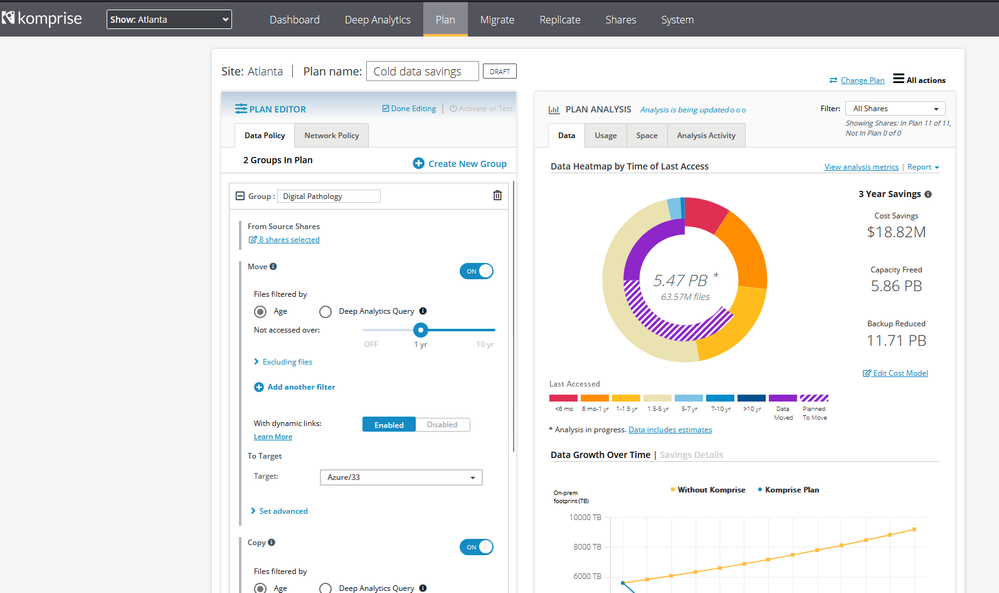Delete the Digital Pathology group with trash icon

(x=497, y=196)
